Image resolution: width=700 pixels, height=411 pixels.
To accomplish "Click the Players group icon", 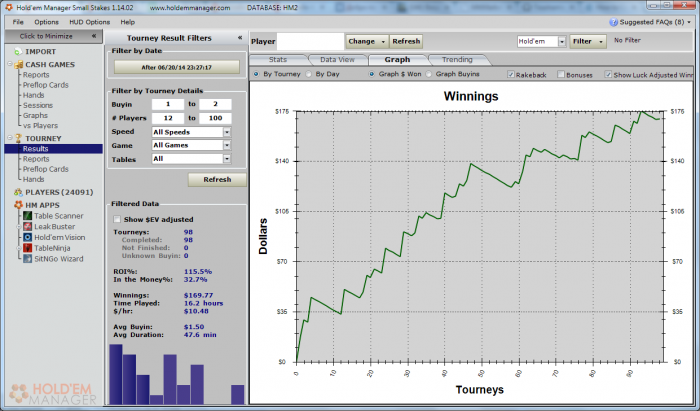I will point(18,192).
